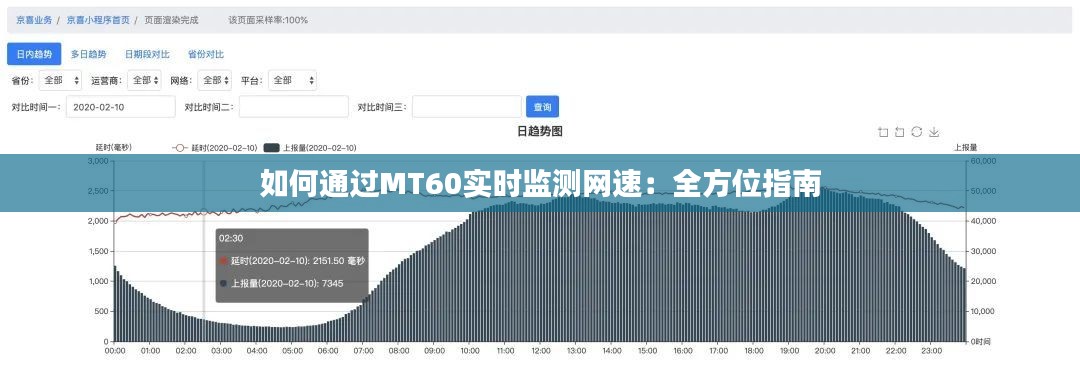The width and height of the screenshot is (1080, 366).
Task: Restore chart with the circular refresh icon
Action: 917,132
